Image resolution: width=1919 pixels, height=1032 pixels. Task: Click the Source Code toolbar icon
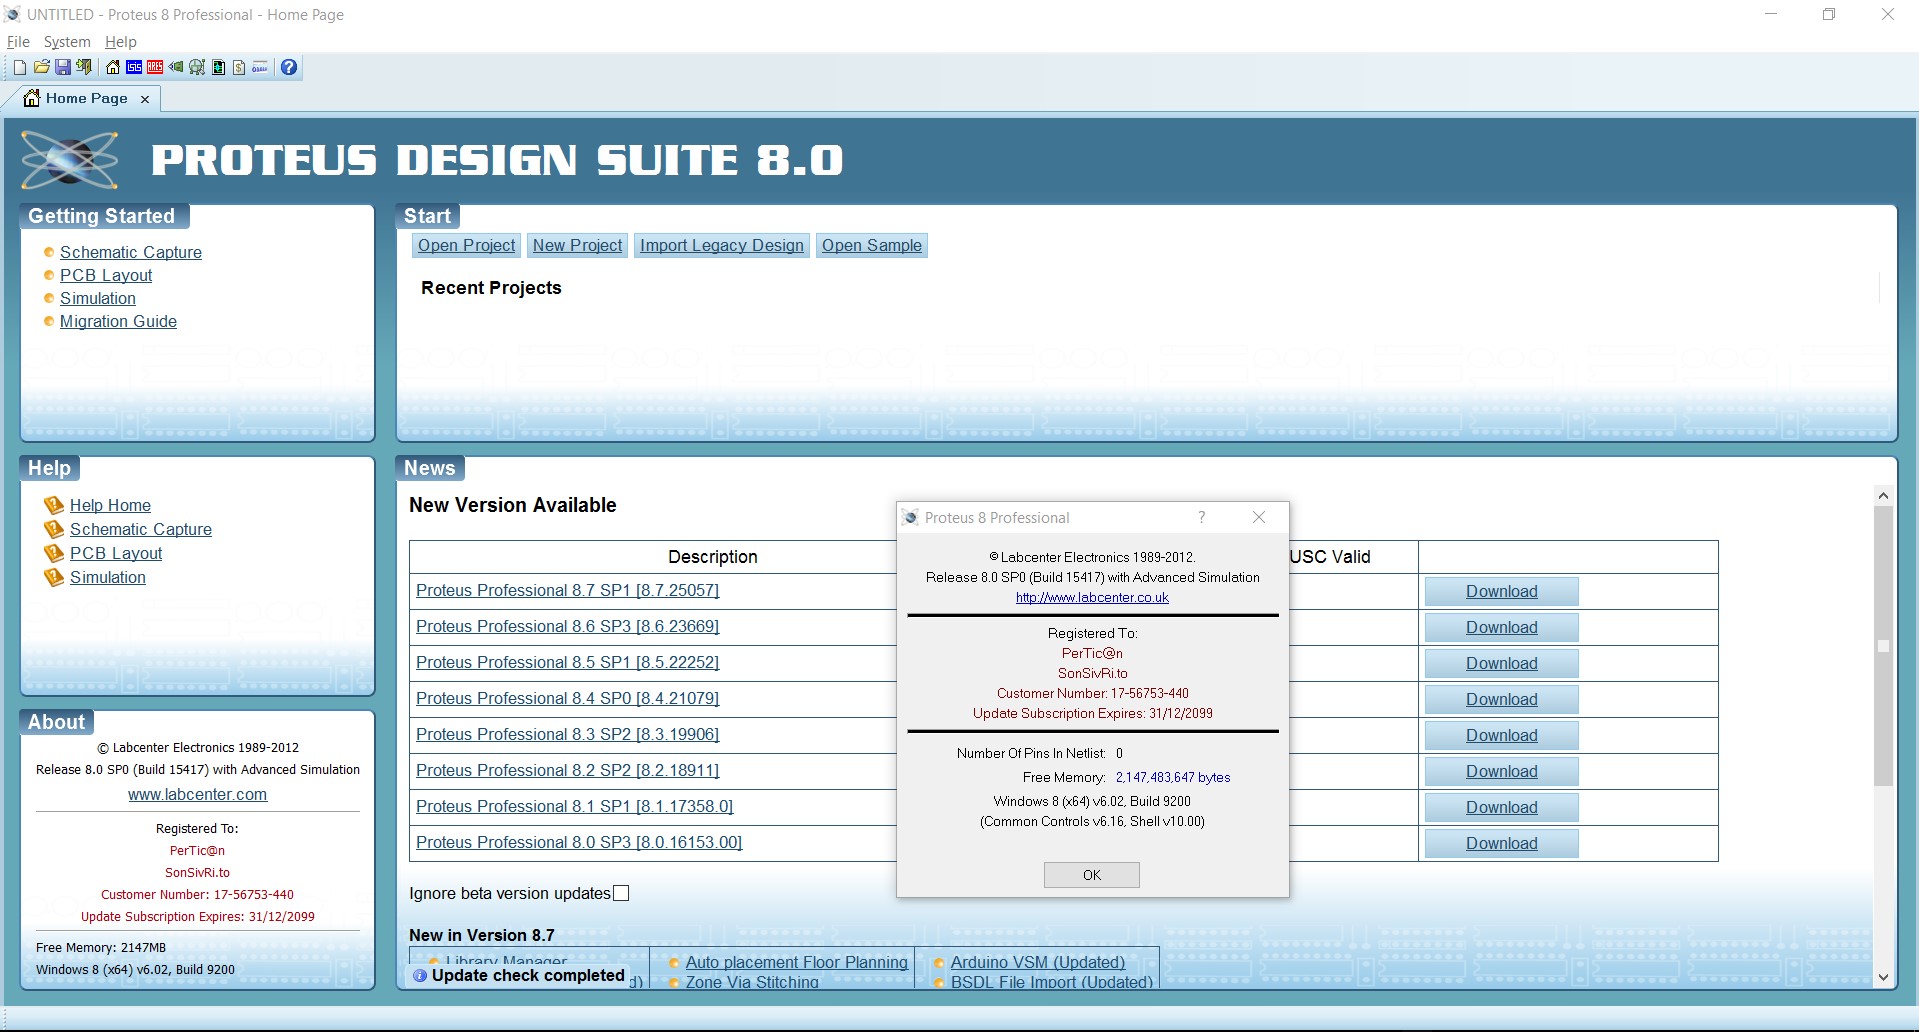pyautogui.click(x=260, y=67)
